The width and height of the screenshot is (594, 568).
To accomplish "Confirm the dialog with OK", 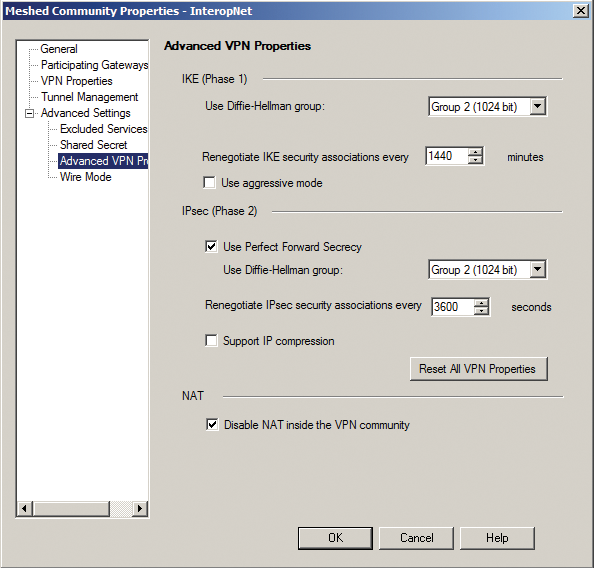I will coord(335,538).
